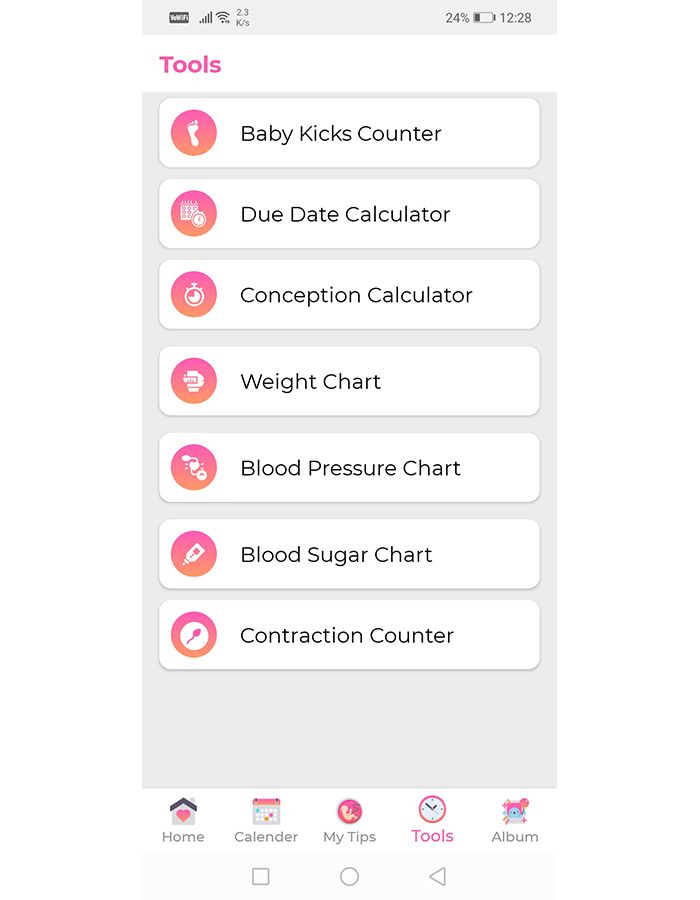Open the Weight Chart label
The width and height of the screenshot is (700, 900).
click(x=310, y=382)
